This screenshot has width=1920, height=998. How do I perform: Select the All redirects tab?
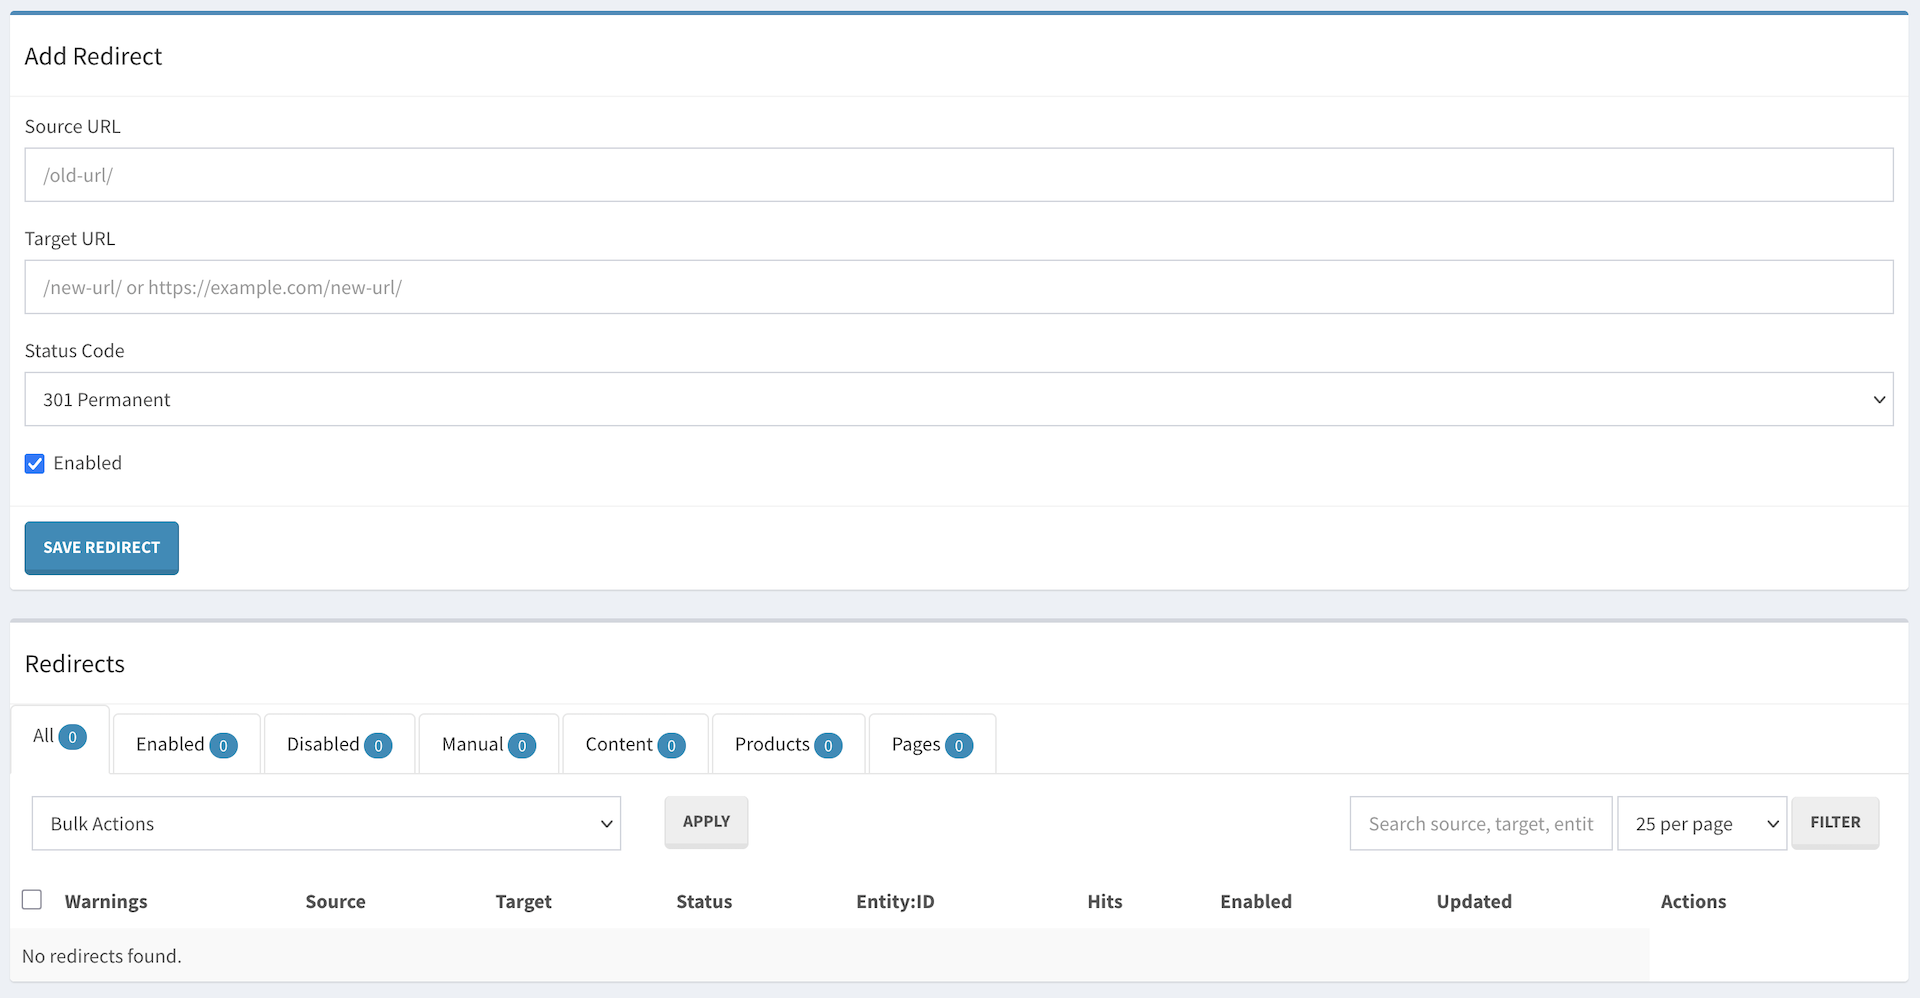click(60, 738)
